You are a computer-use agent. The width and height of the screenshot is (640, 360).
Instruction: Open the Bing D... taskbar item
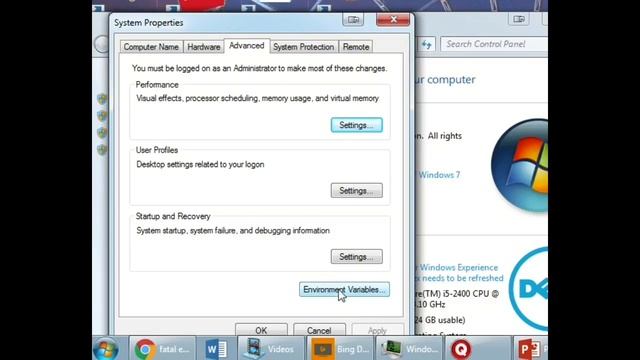340,349
